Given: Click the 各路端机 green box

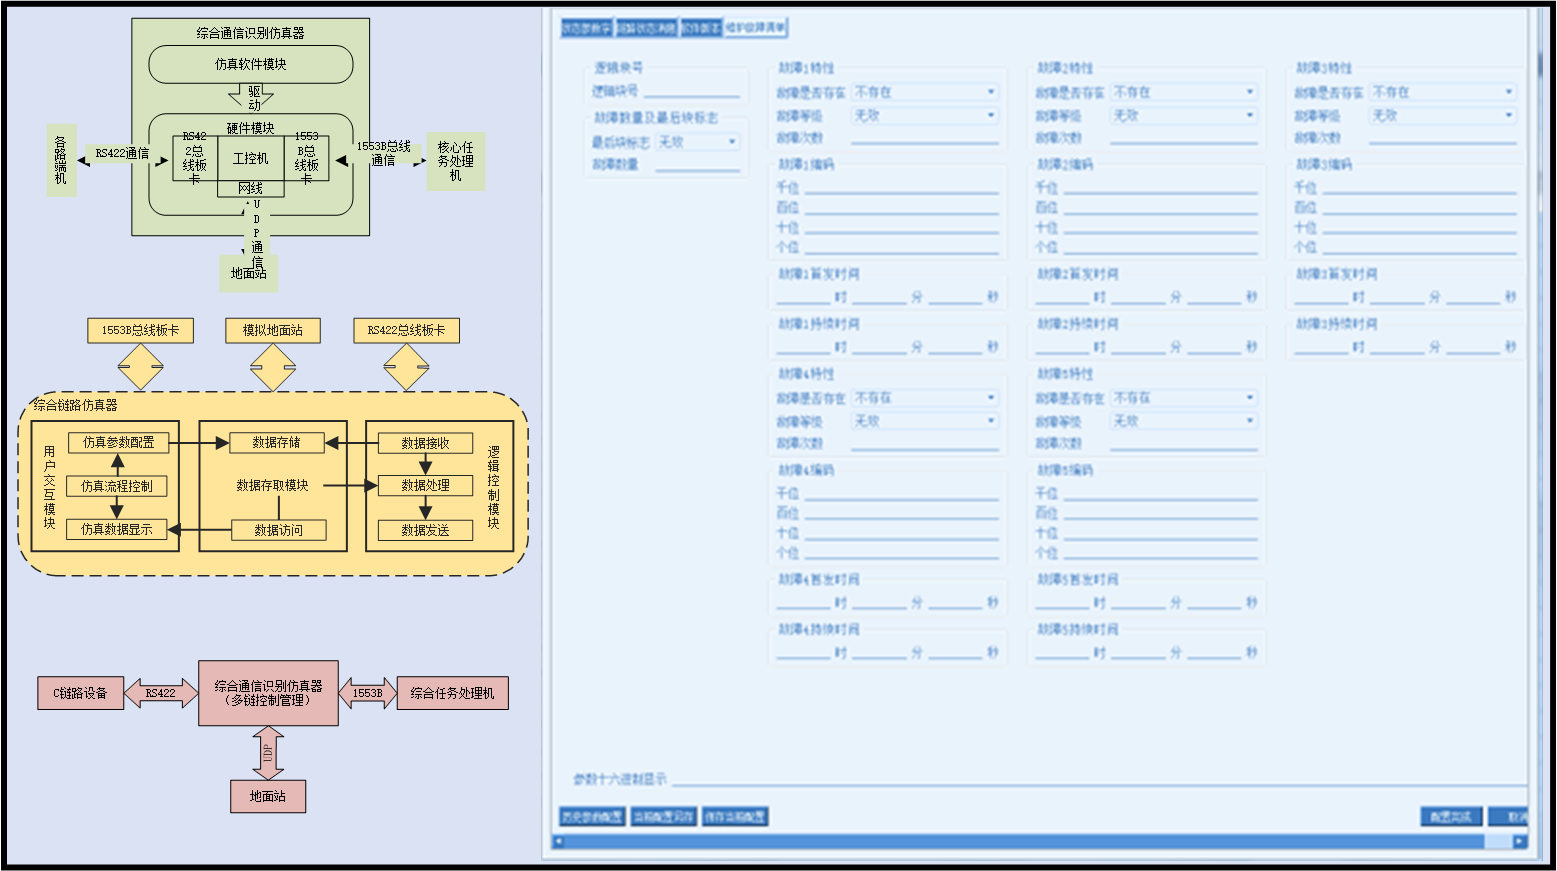Looking at the screenshot, I should click(x=61, y=160).
